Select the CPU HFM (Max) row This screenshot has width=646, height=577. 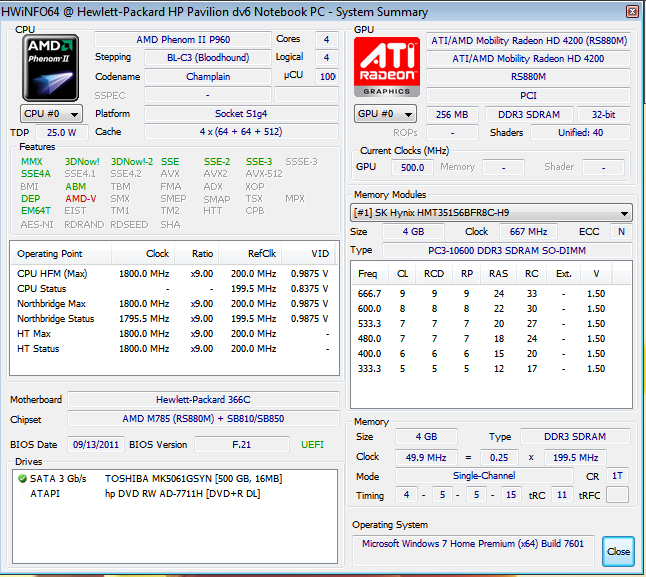point(173,274)
